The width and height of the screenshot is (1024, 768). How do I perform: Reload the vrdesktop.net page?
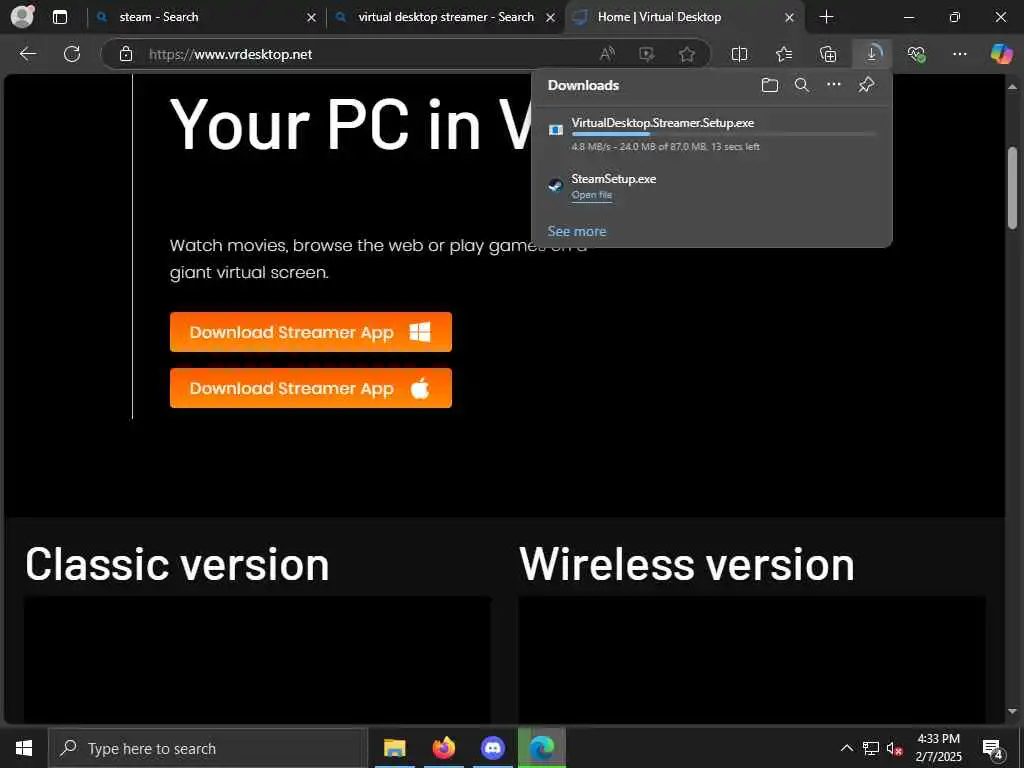click(x=72, y=54)
